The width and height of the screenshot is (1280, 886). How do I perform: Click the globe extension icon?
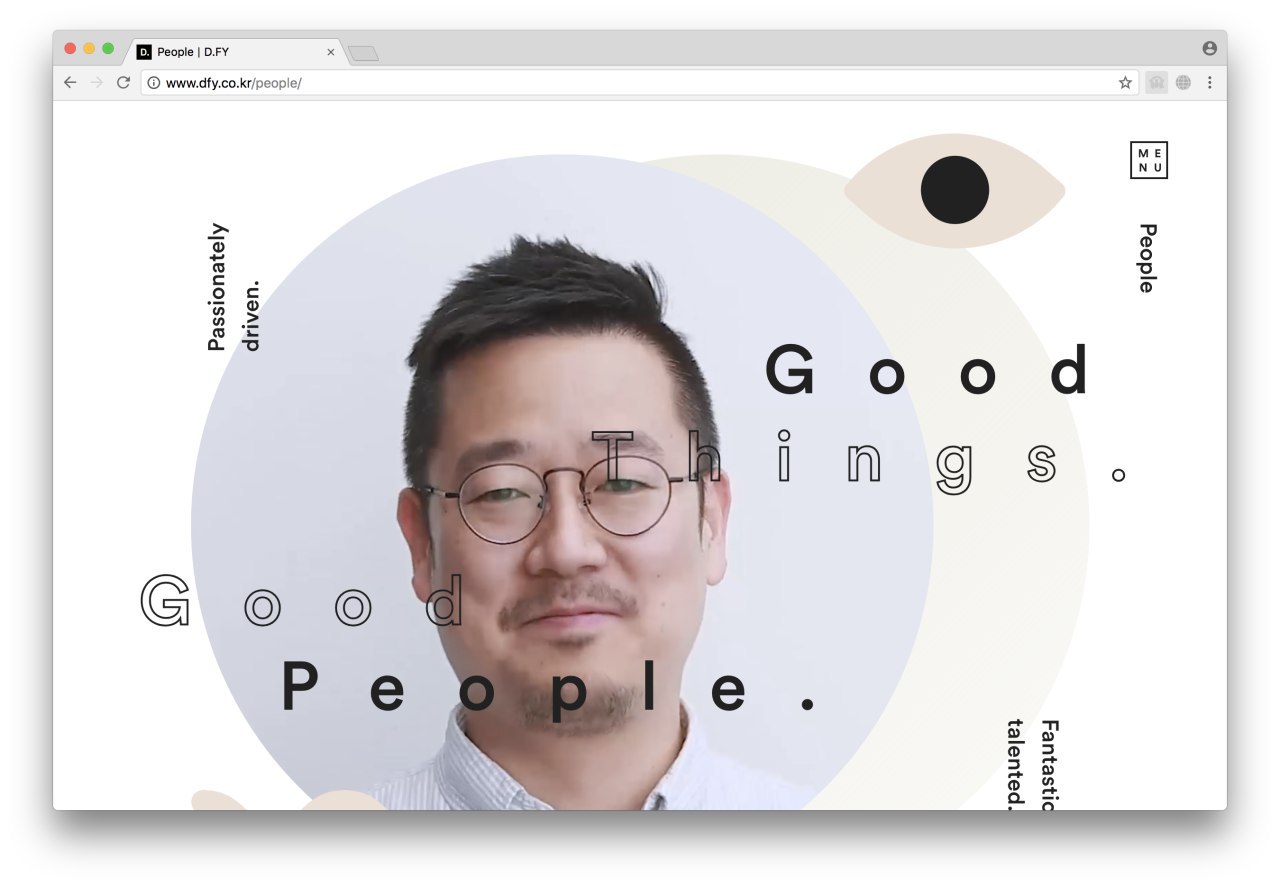[x=1183, y=83]
